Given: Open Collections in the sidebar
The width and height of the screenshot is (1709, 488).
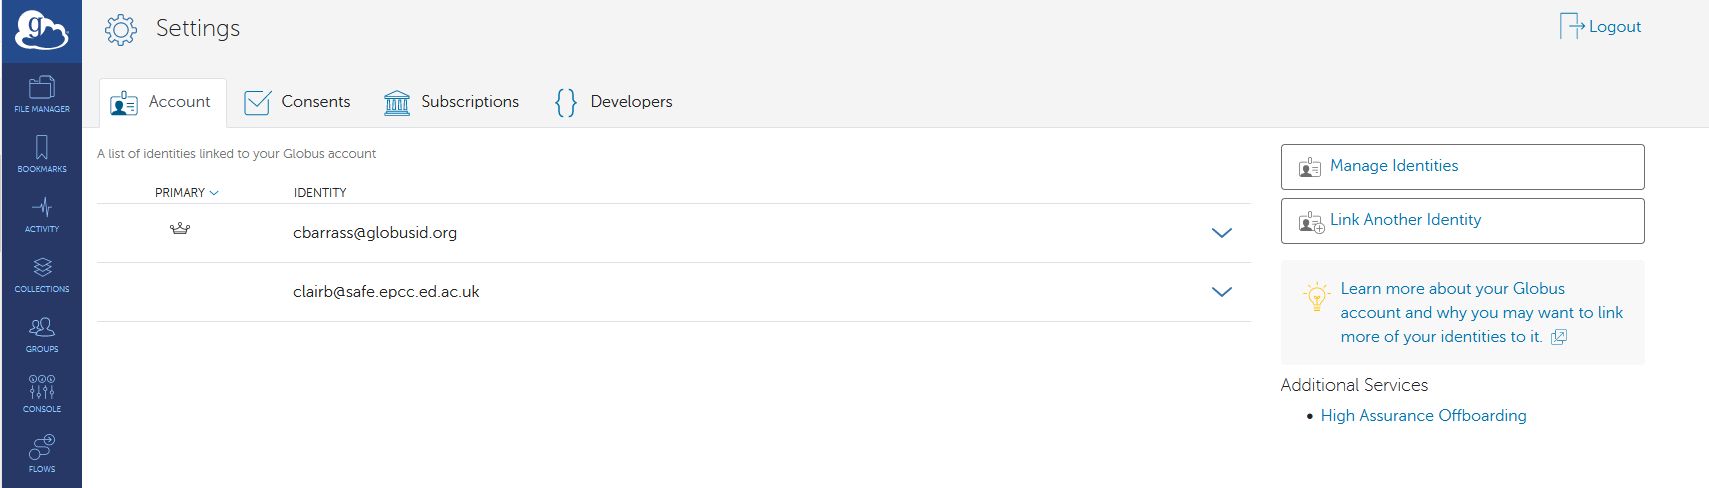Looking at the screenshot, I should point(42,273).
